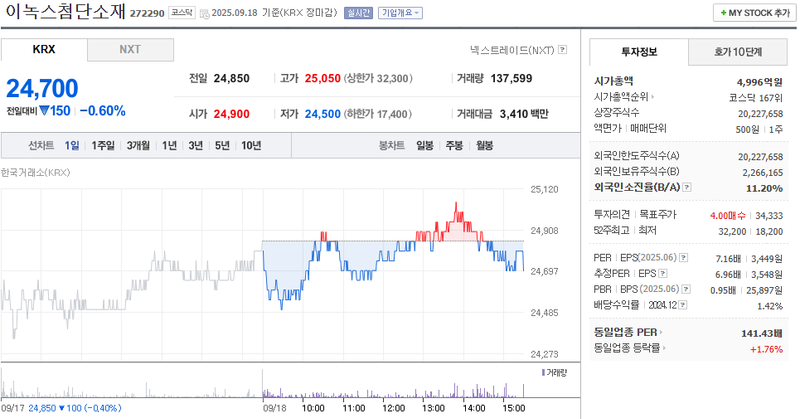Click help icon next to PBR BPS(2025.06)
This screenshot has width=800, height=419.
tap(686, 289)
